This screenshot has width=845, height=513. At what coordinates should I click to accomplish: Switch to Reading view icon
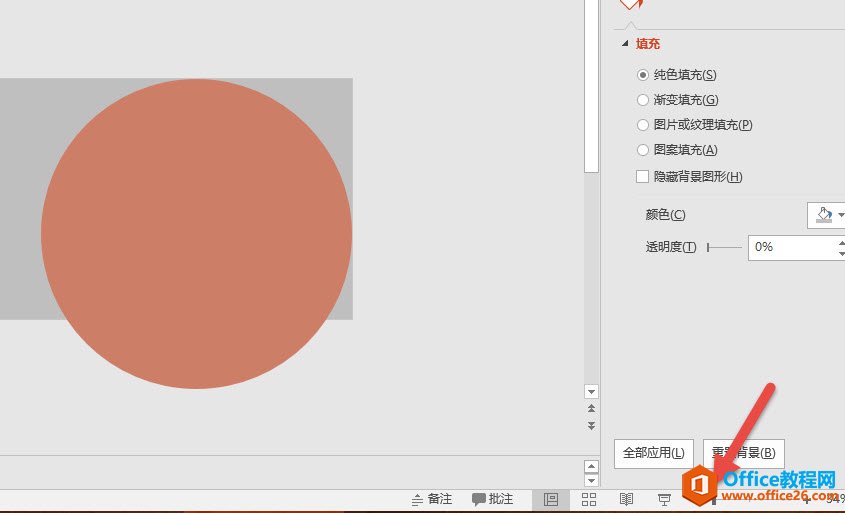tap(626, 500)
